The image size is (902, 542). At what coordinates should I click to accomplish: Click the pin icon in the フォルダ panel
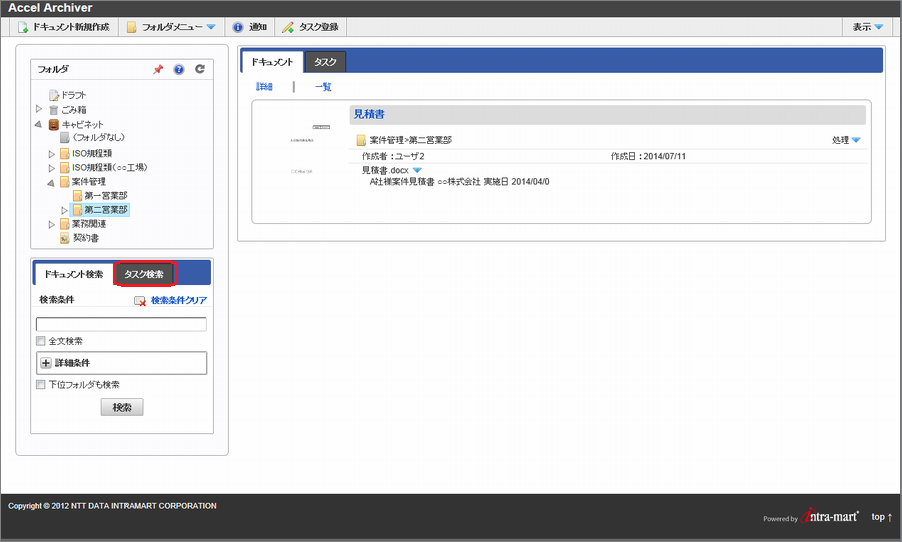point(158,70)
